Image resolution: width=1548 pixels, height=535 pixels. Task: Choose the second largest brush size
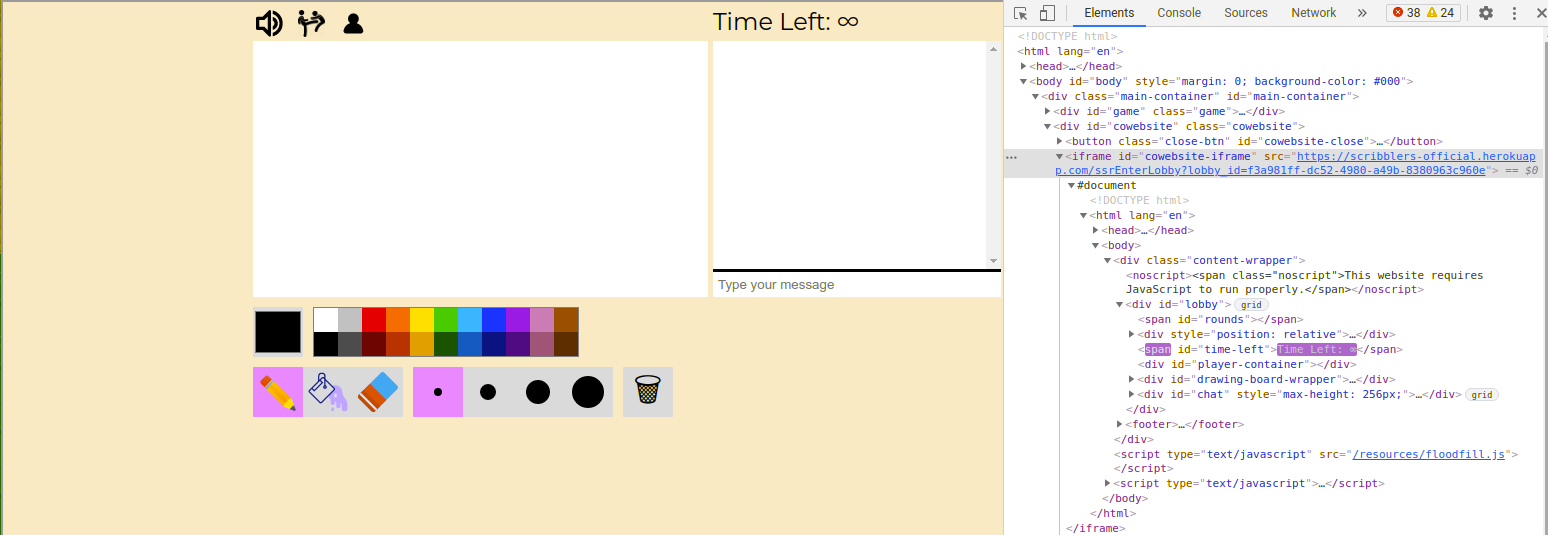point(538,392)
